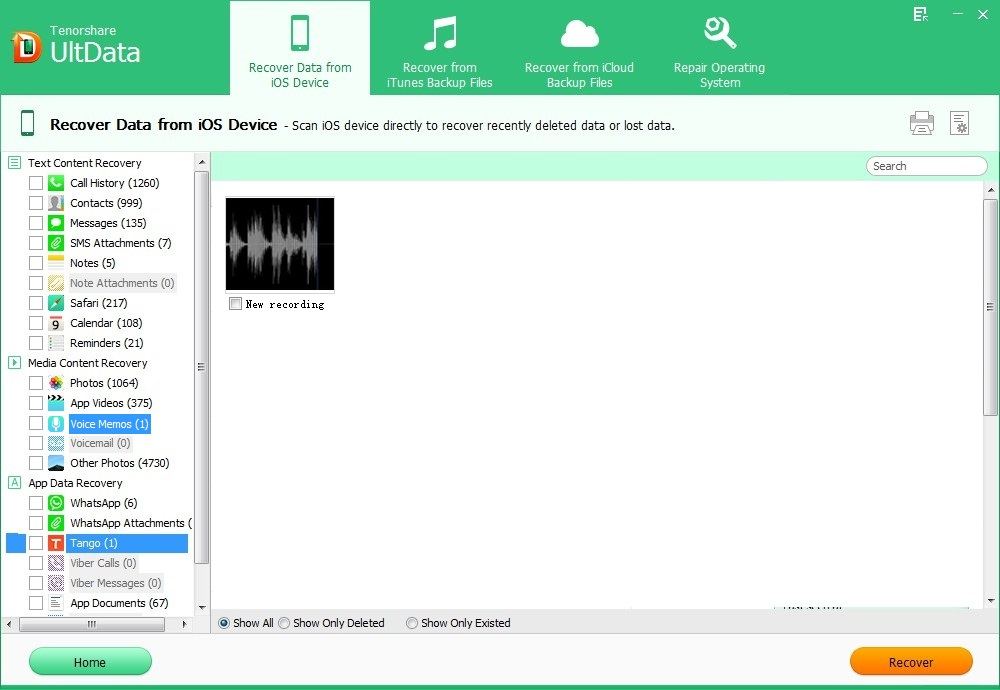Check the Call History checkbox
The image size is (1000, 690).
click(x=36, y=183)
